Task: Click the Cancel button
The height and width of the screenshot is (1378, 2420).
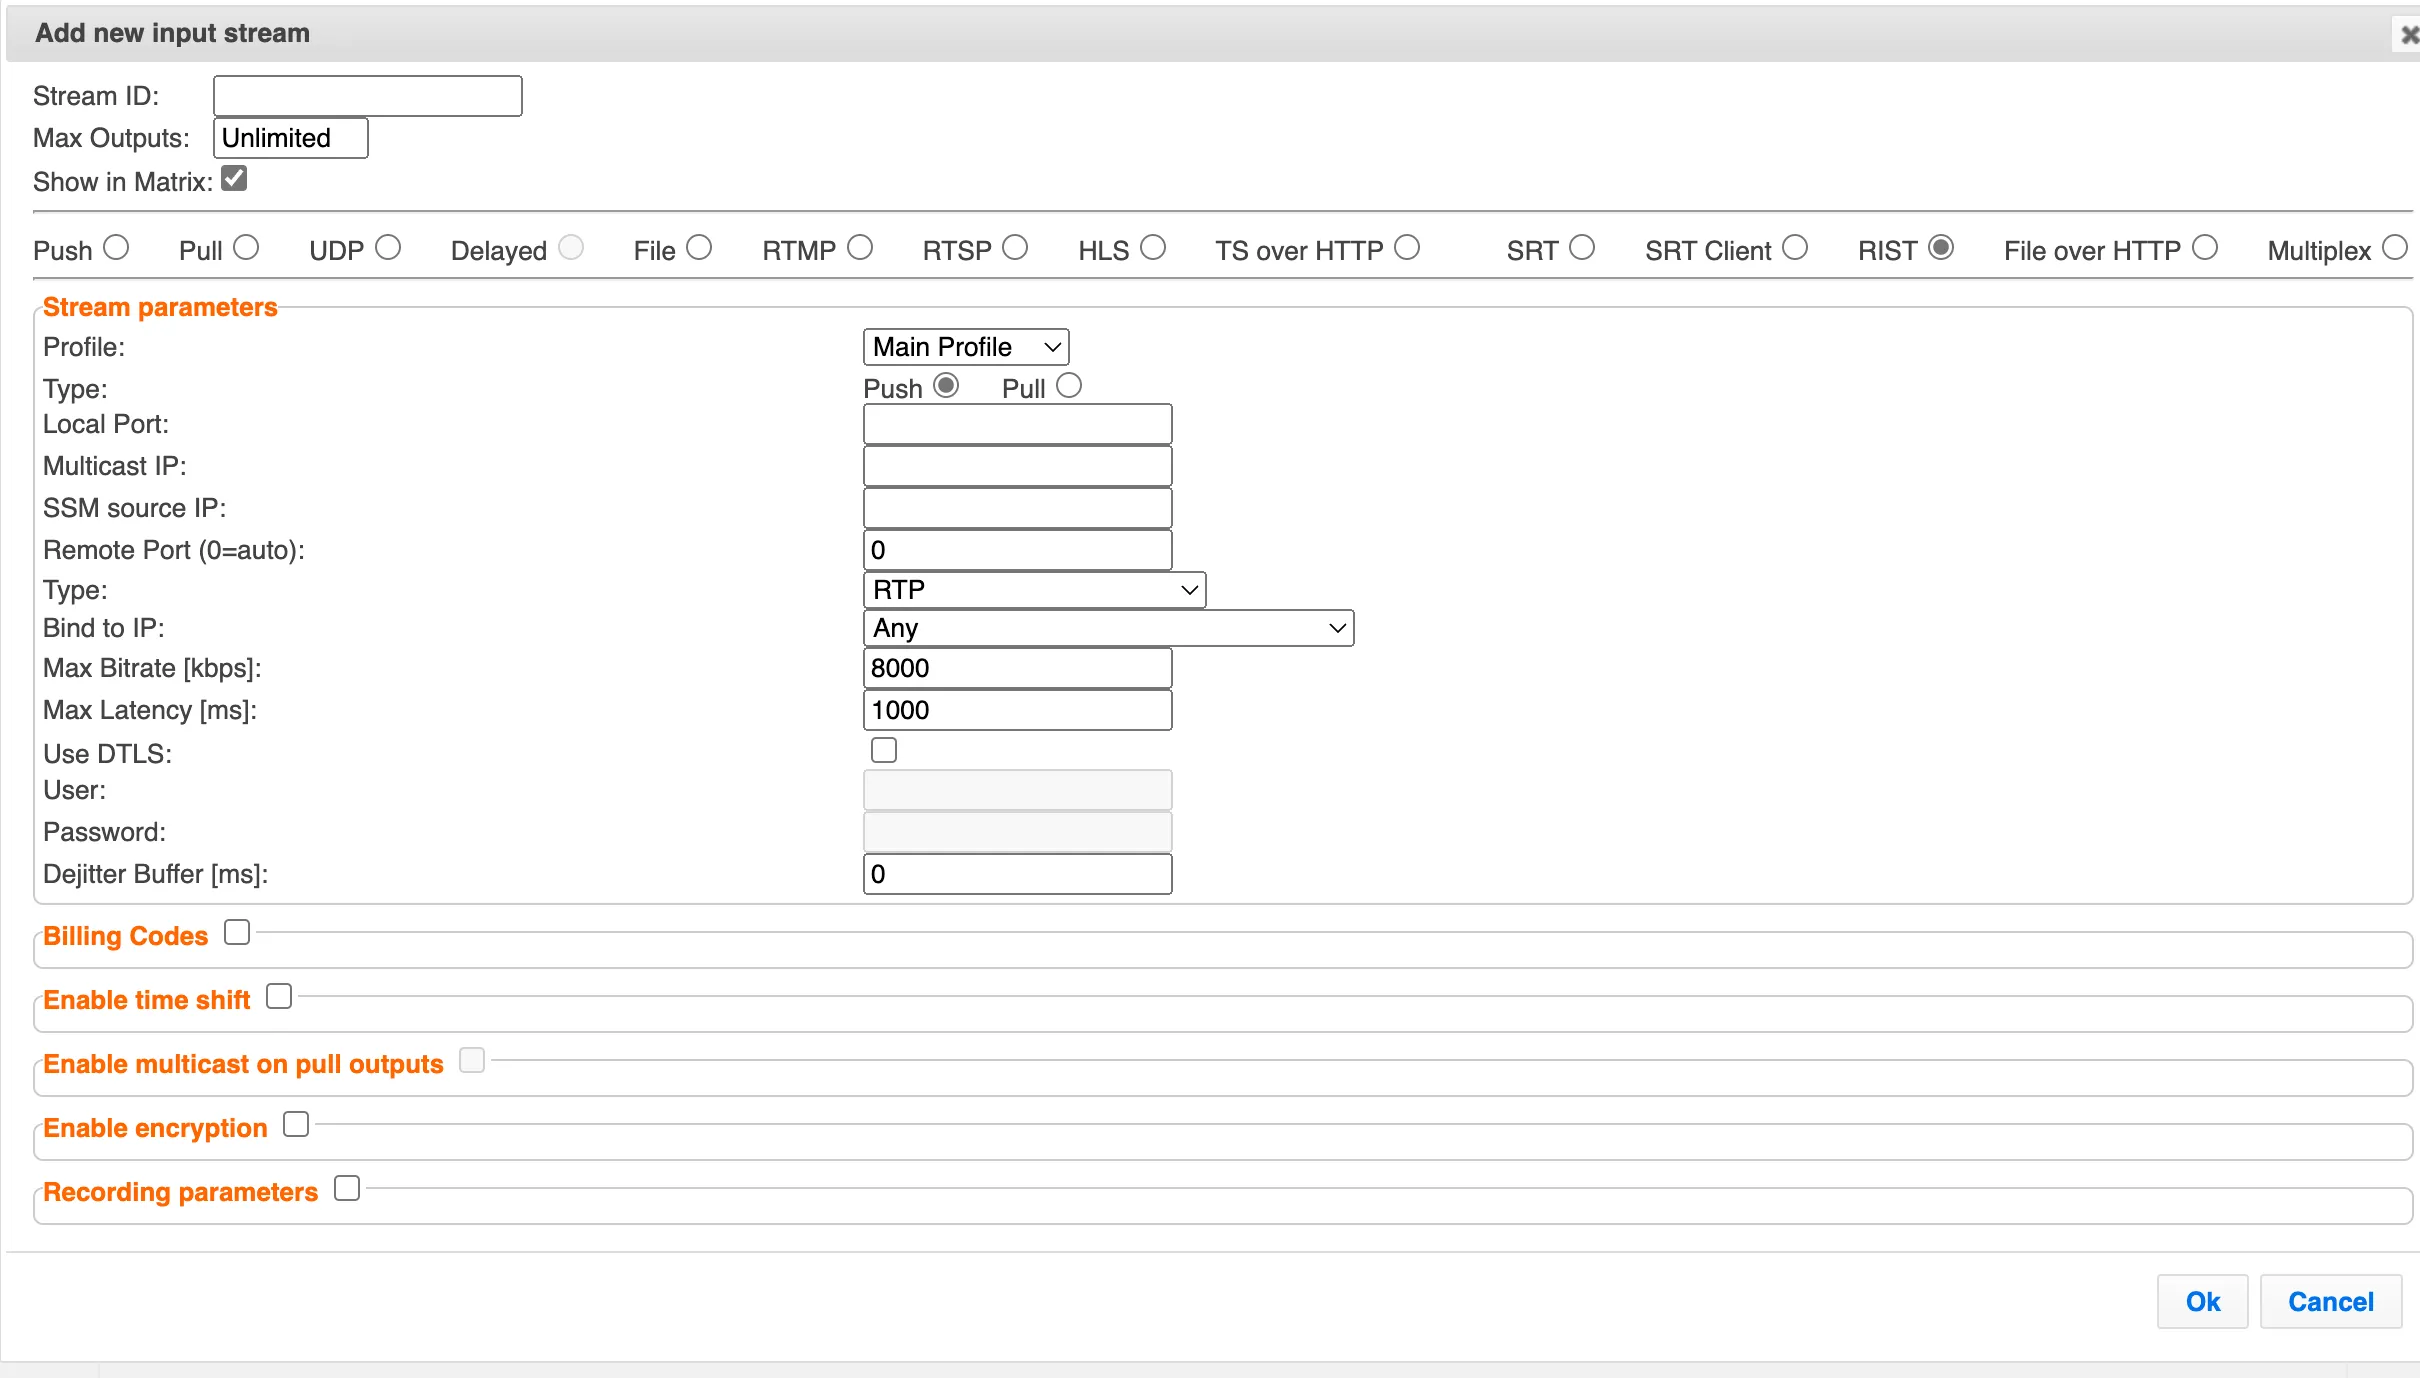Action: [x=2331, y=1301]
